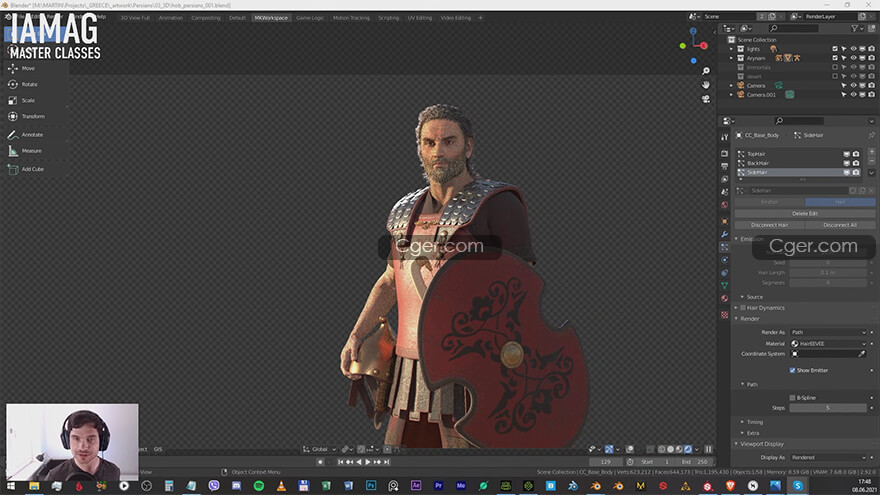Toggle render camera icon for TopHair

(x=856, y=154)
